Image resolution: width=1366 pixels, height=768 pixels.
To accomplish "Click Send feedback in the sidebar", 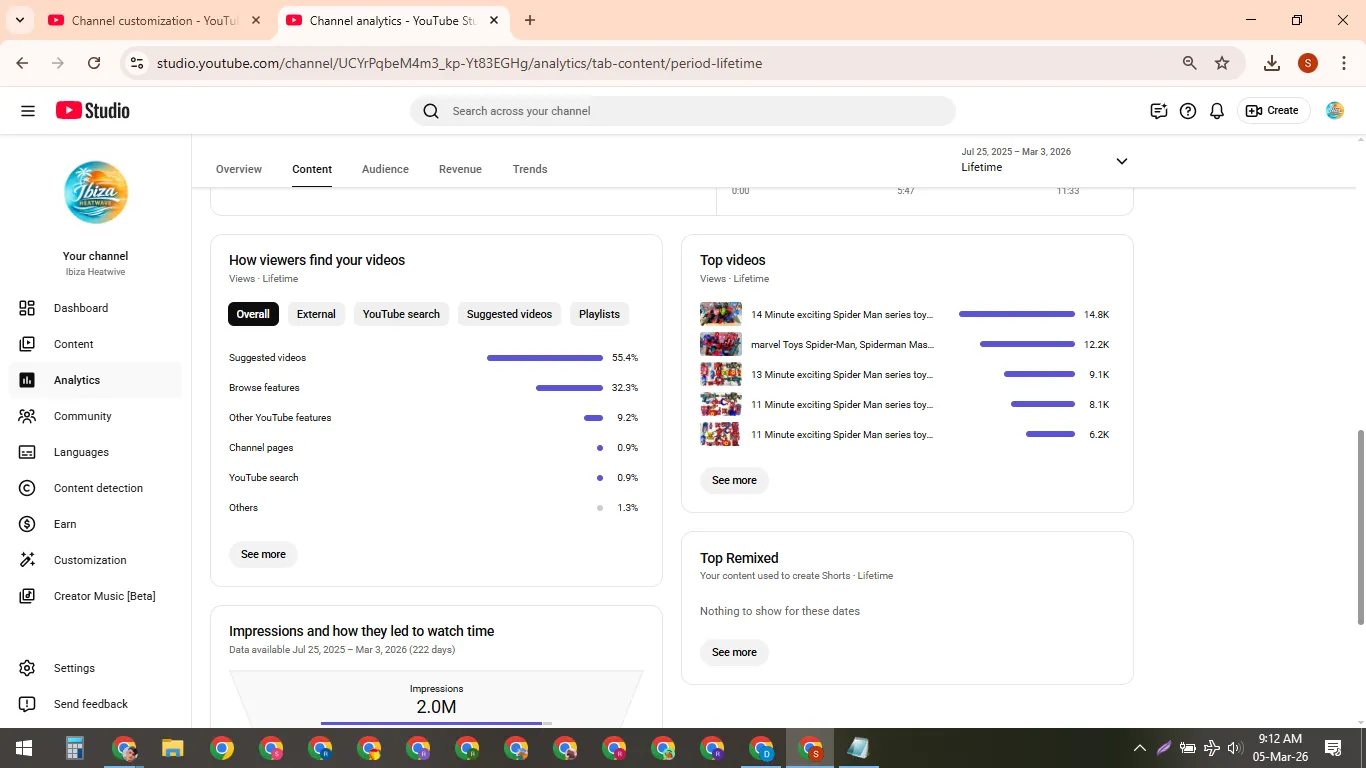I will click(96, 704).
